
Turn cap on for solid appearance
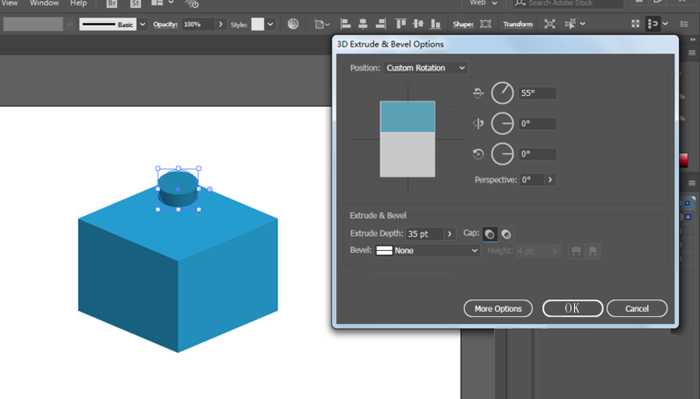point(490,234)
